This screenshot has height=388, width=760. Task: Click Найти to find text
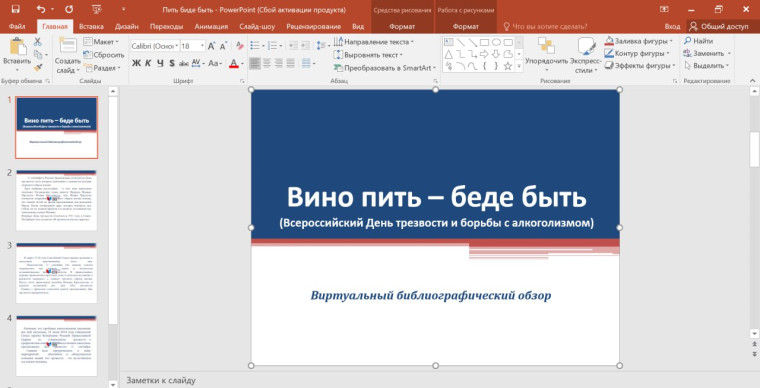698,41
